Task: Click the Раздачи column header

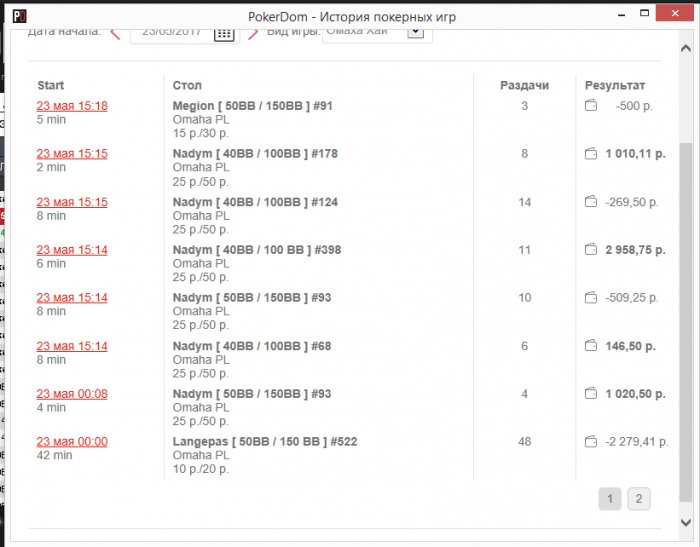Action: (525, 85)
